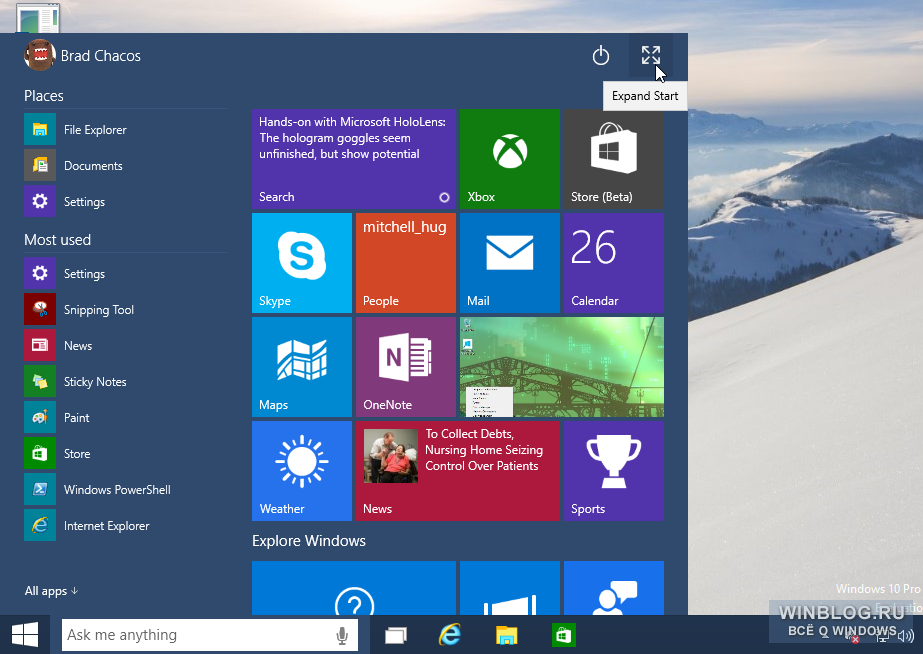Open the Maps tile
This screenshot has height=654, width=923.
coord(302,367)
